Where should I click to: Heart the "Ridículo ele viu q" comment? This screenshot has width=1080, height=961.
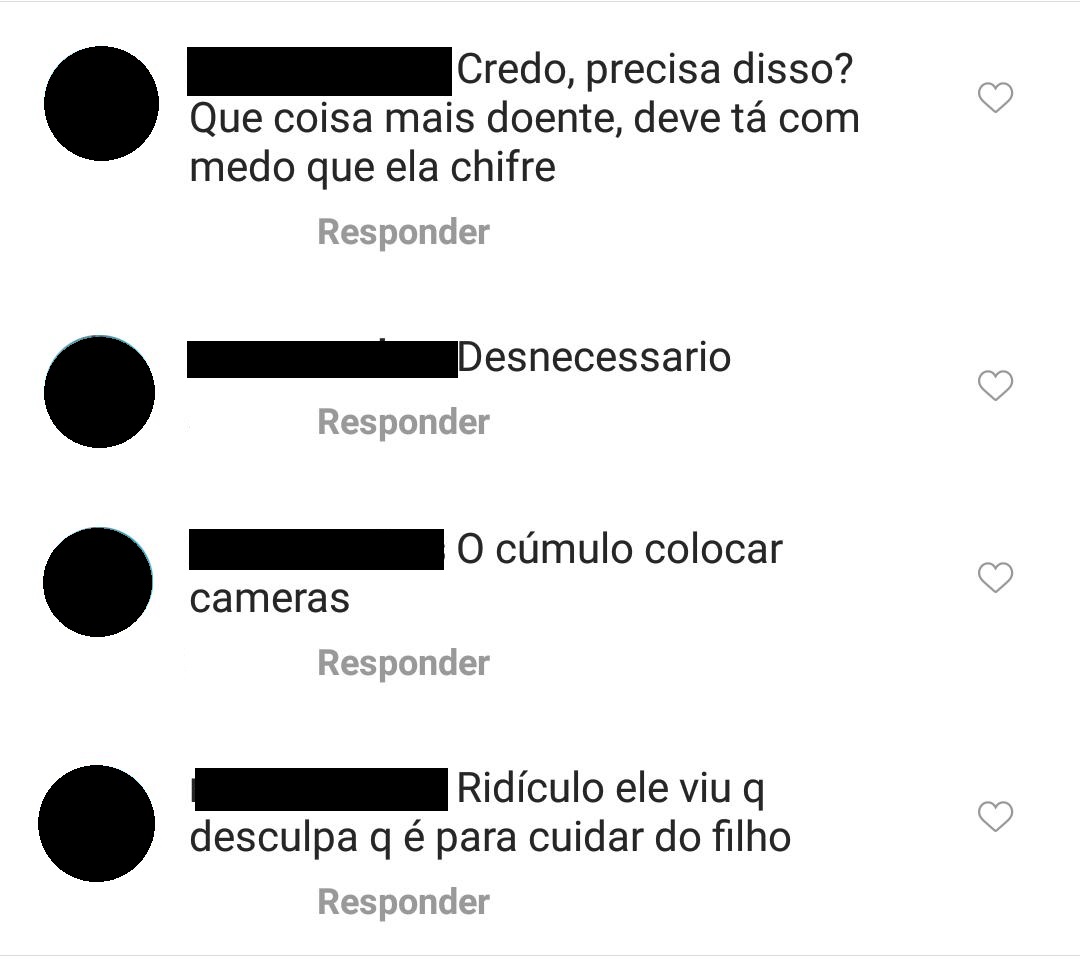pos(995,816)
